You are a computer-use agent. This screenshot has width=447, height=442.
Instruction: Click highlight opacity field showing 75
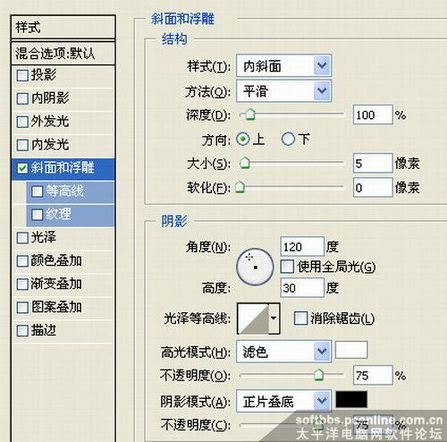coord(373,375)
